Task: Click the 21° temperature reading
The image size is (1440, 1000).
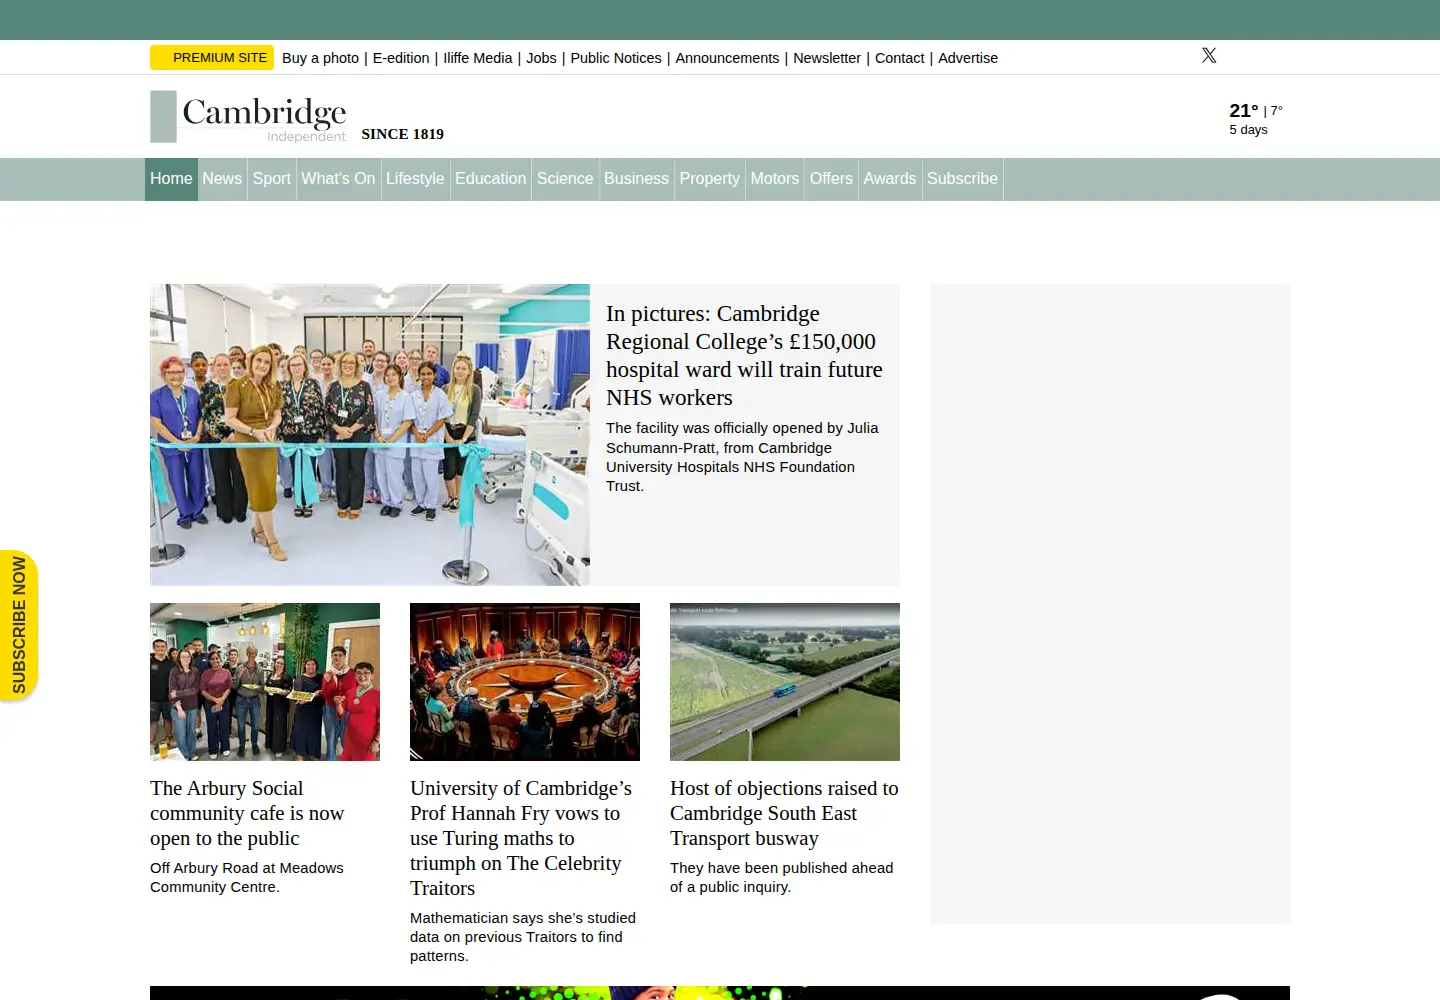Action: (1244, 111)
